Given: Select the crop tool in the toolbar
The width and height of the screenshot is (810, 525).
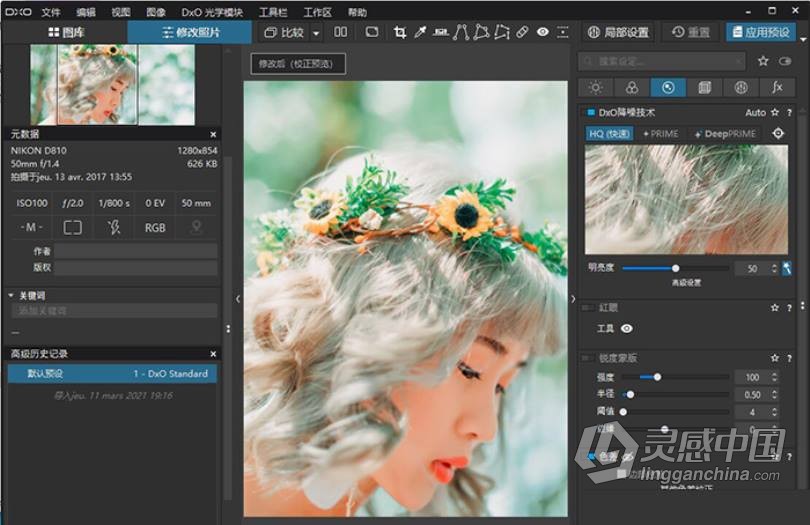Looking at the screenshot, I should tap(399, 33).
